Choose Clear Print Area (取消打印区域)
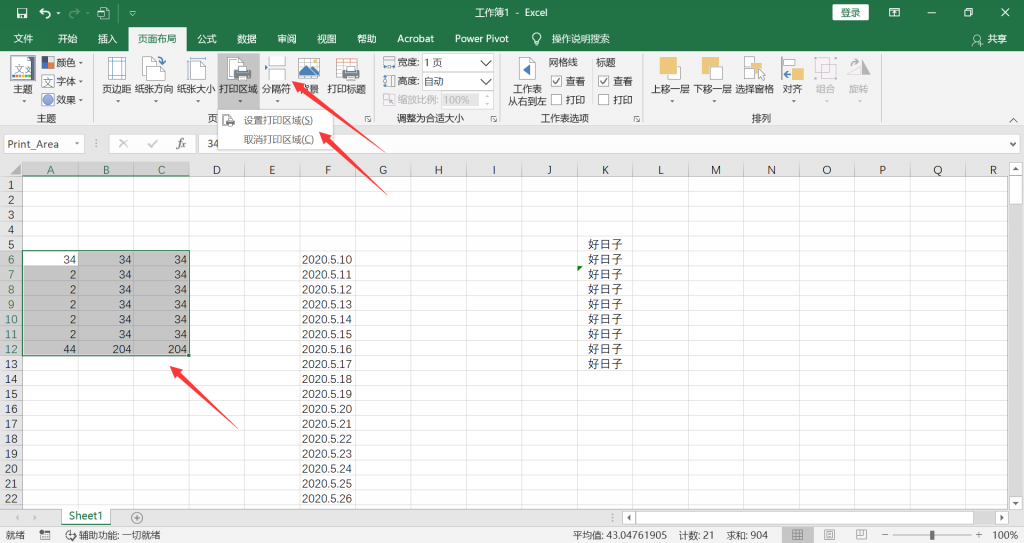Viewport: 1024px width, 543px height. 278,139
